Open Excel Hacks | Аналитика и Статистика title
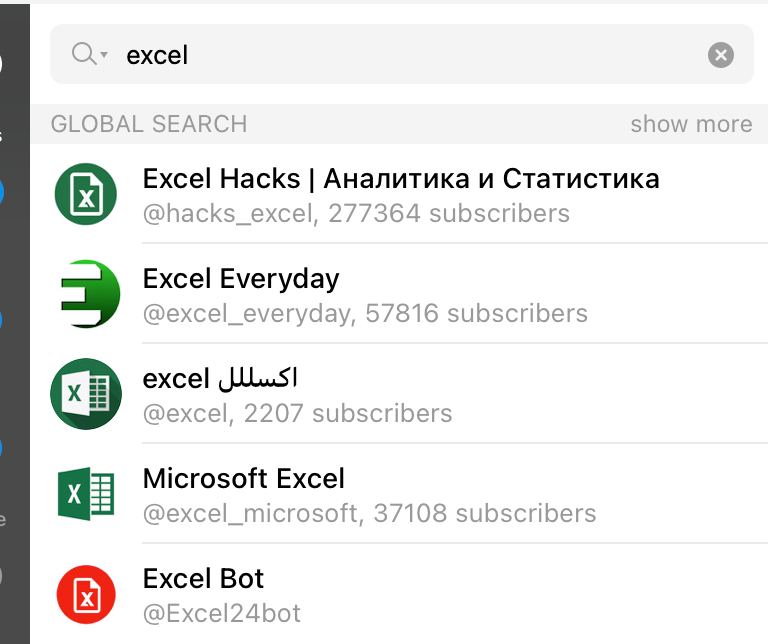 [401, 179]
